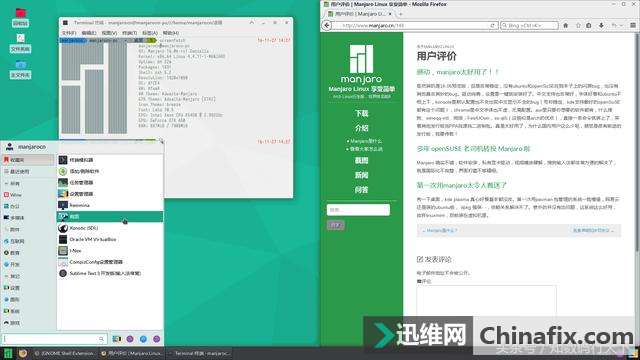Click the Bing search box in Firefox

click(529, 25)
